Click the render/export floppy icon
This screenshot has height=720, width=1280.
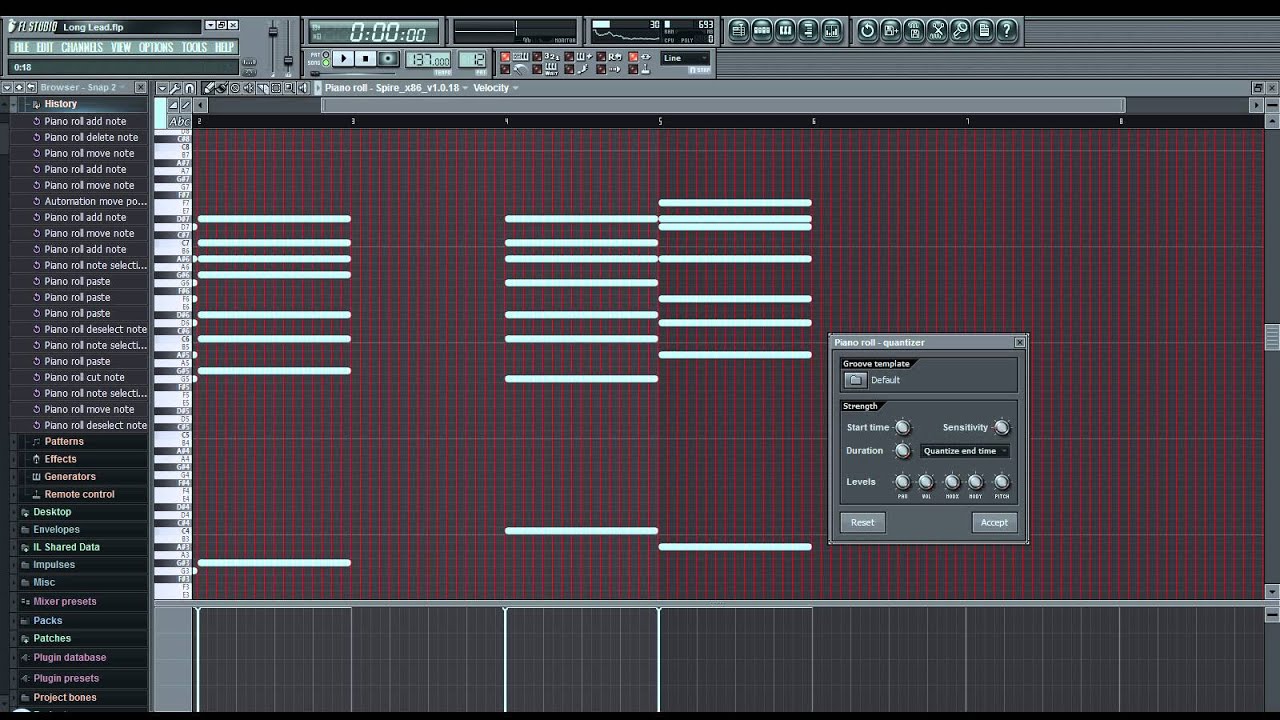point(914,30)
